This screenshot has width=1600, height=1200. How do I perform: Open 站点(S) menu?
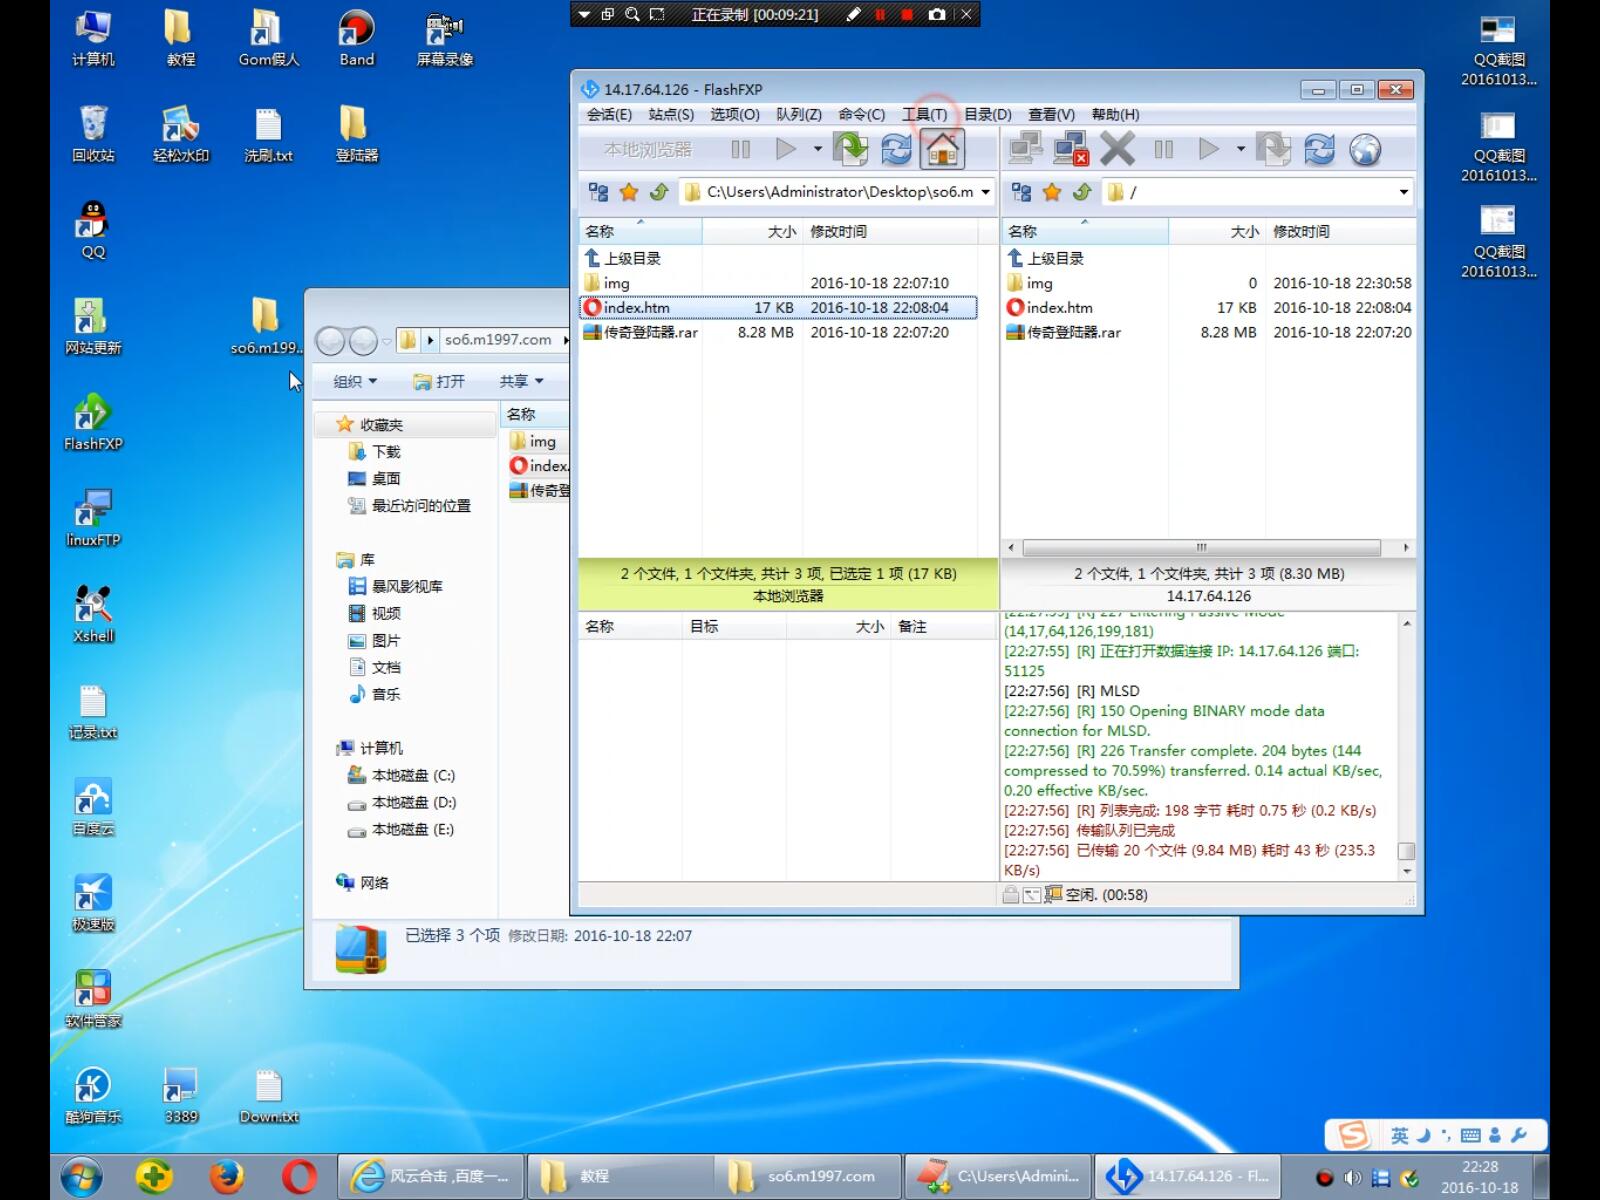coord(671,114)
